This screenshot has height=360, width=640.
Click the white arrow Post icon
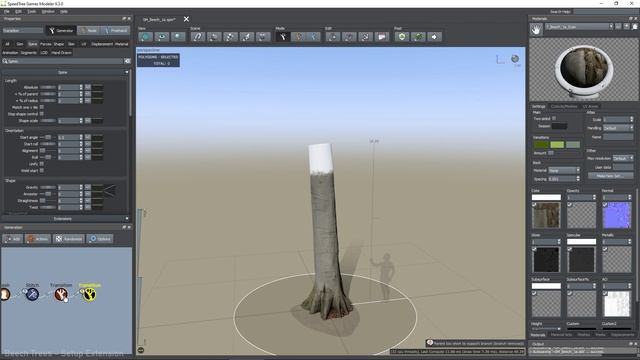click(x=434, y=37)
